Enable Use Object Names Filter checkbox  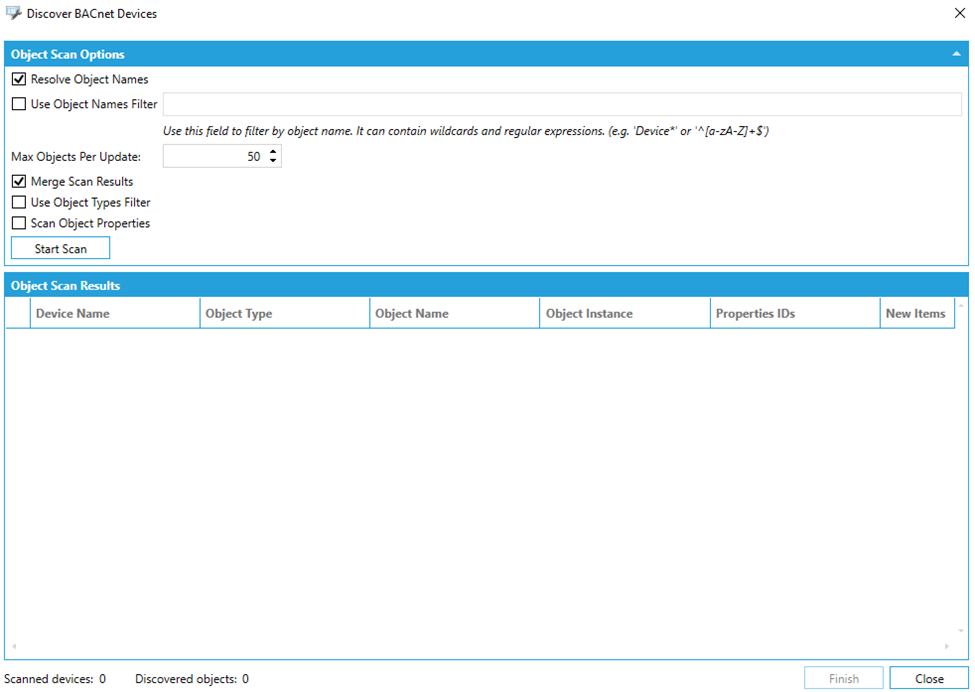pyautogui.click(x=19, y=104)
